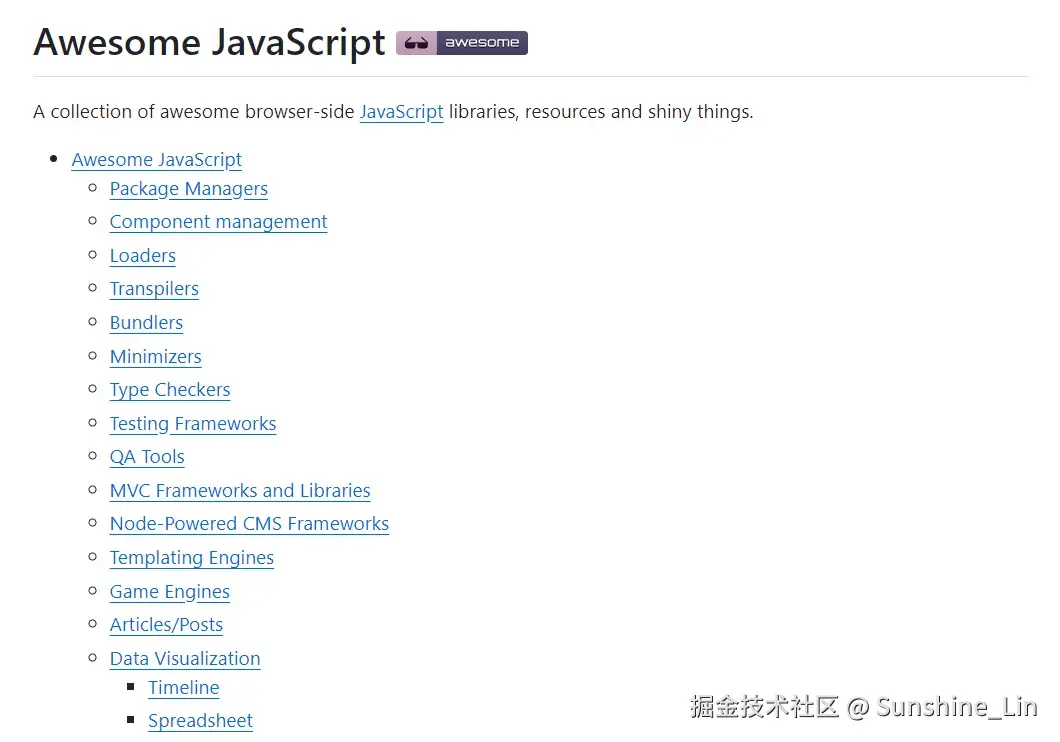Open the JavaScript link in description
The image size is (1060, 742).
401,111
